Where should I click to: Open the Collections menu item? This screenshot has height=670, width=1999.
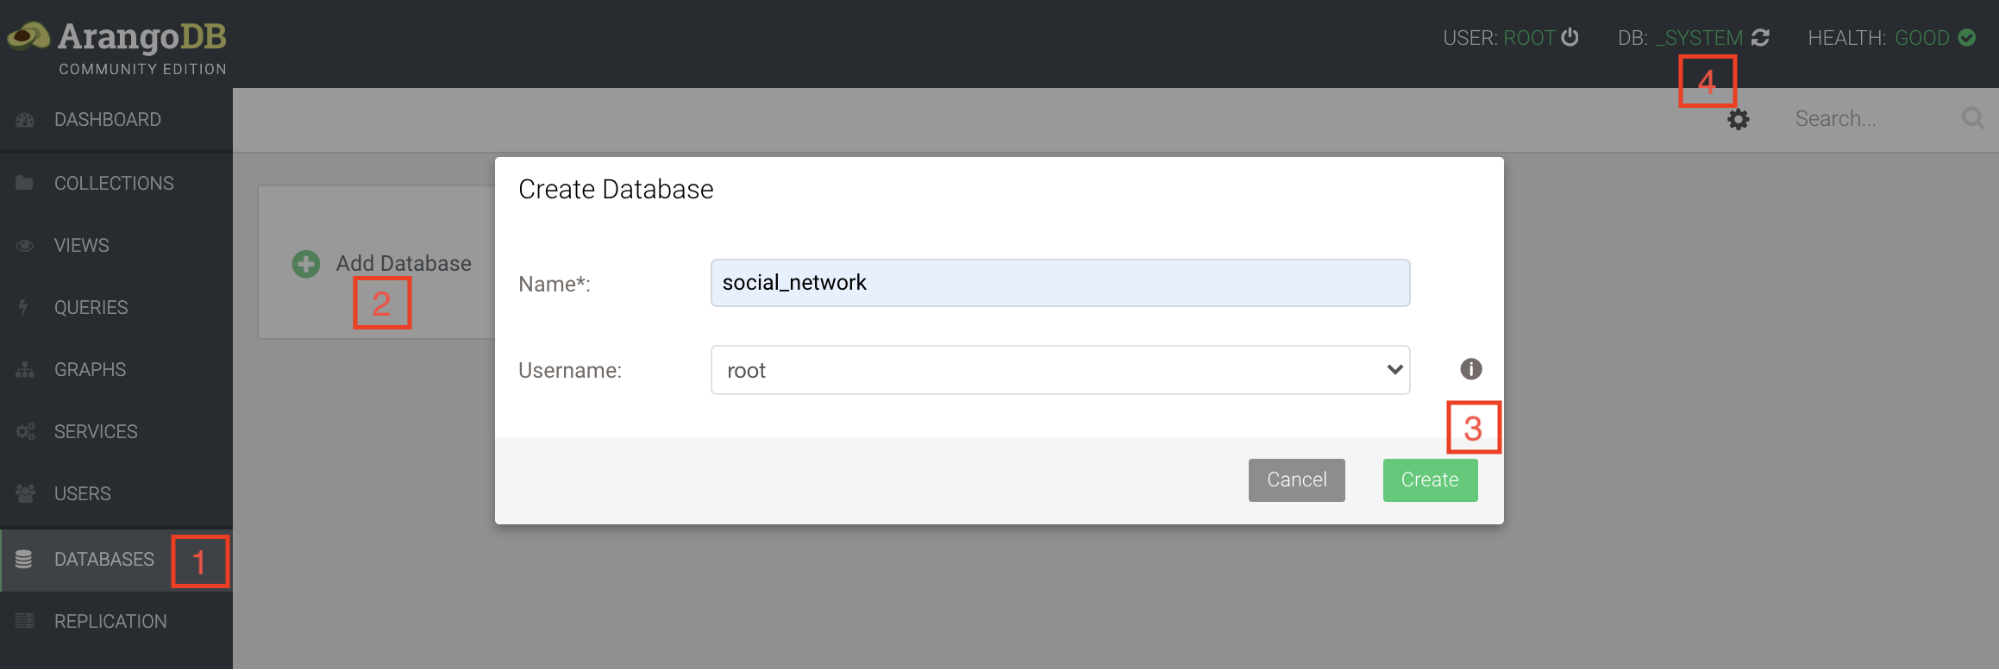point(116,183)
